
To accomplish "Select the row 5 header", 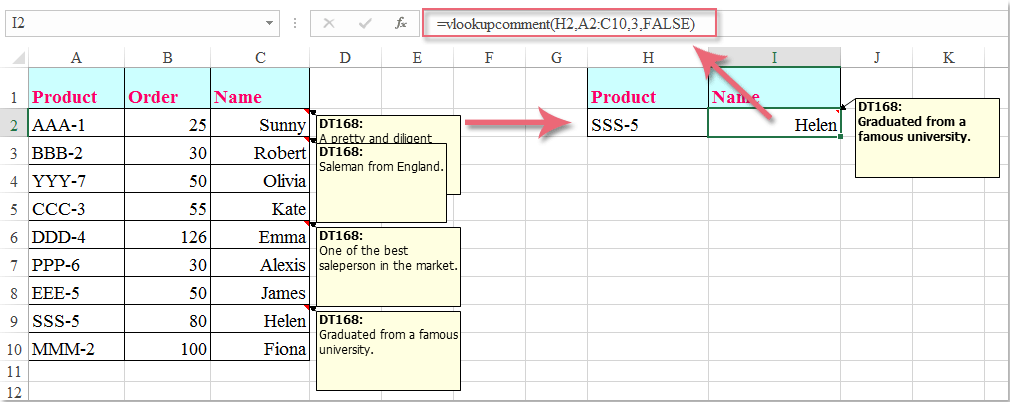I will [x=14, y=209].
